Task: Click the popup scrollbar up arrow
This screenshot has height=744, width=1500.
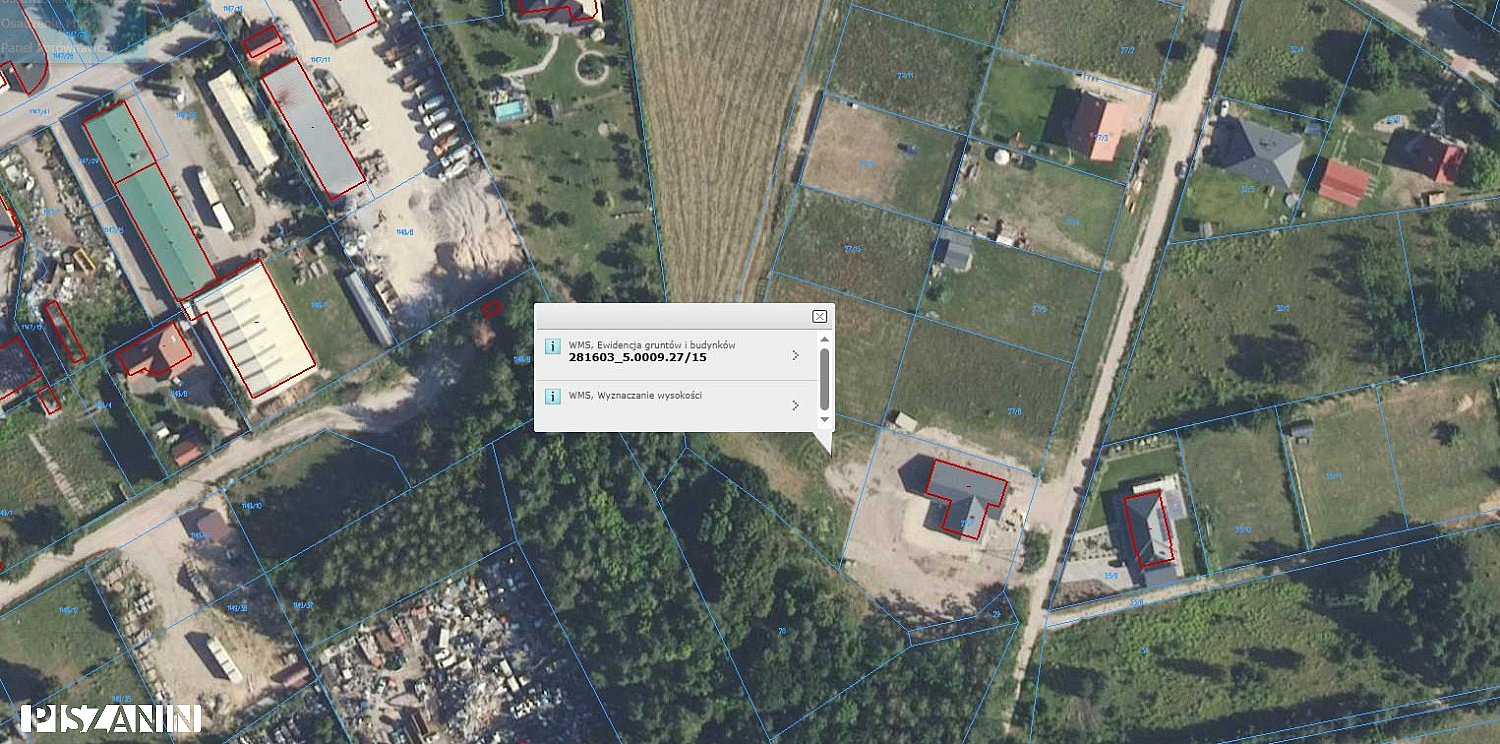Action: (x=825, y=341)
